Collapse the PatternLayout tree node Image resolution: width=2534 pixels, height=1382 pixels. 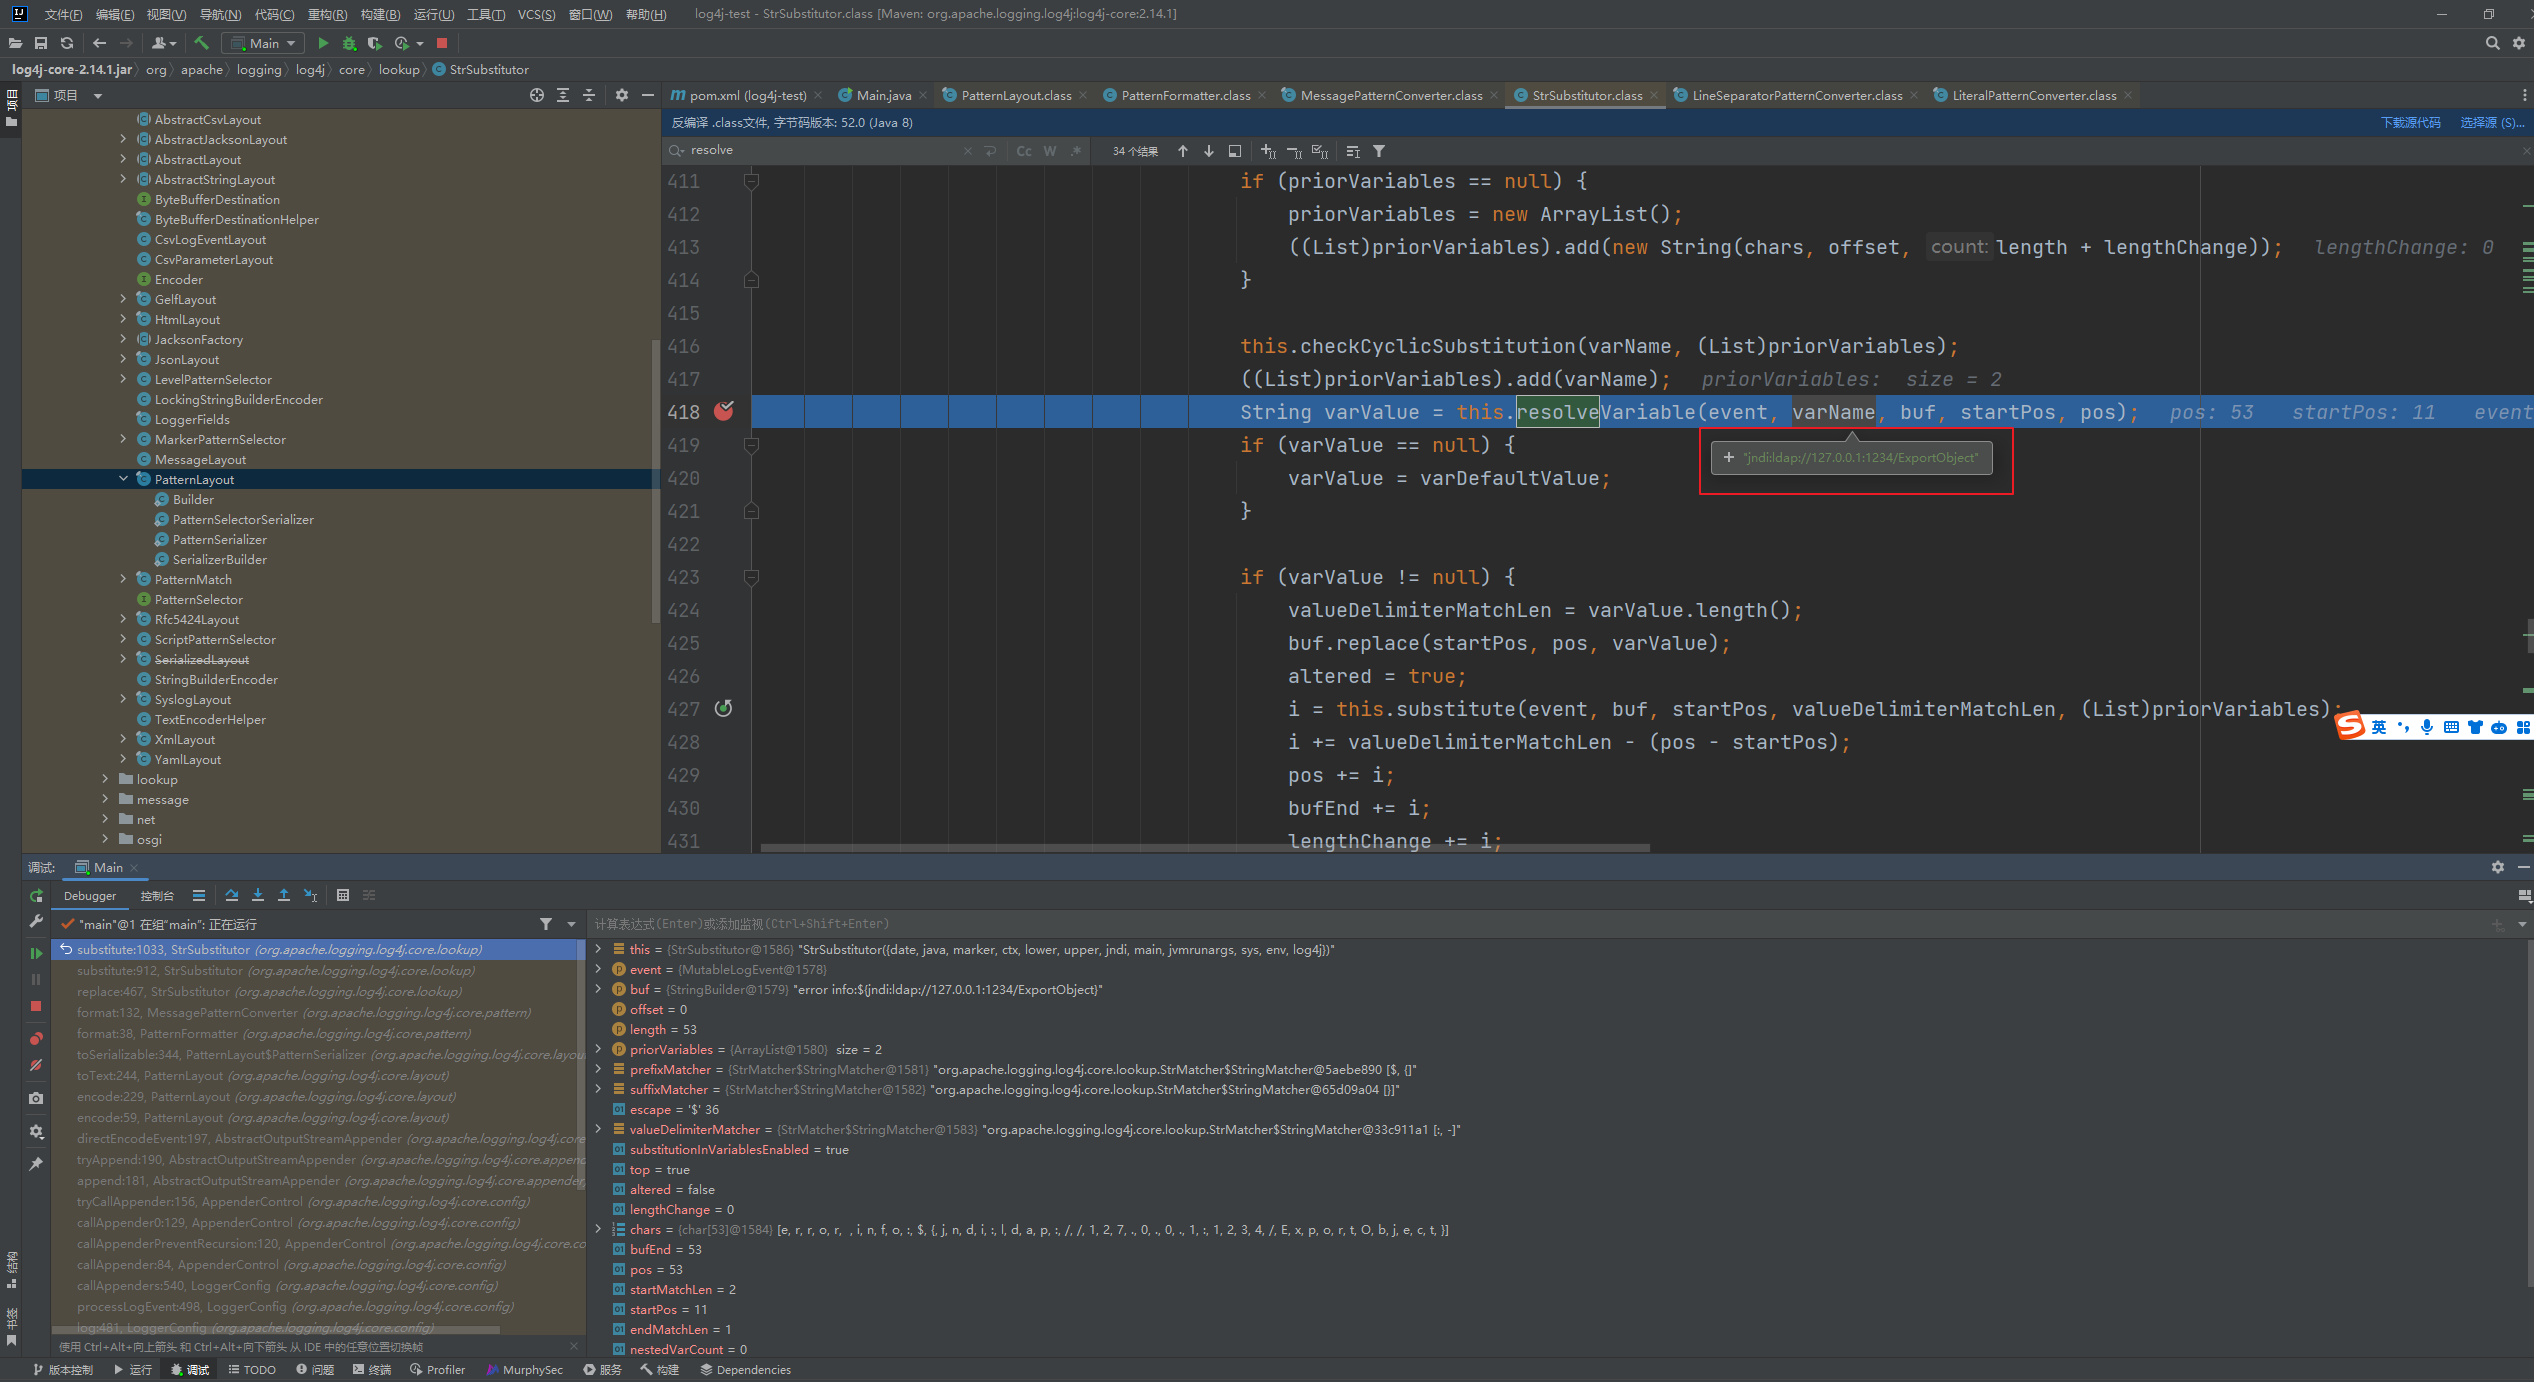pos(124,479)
